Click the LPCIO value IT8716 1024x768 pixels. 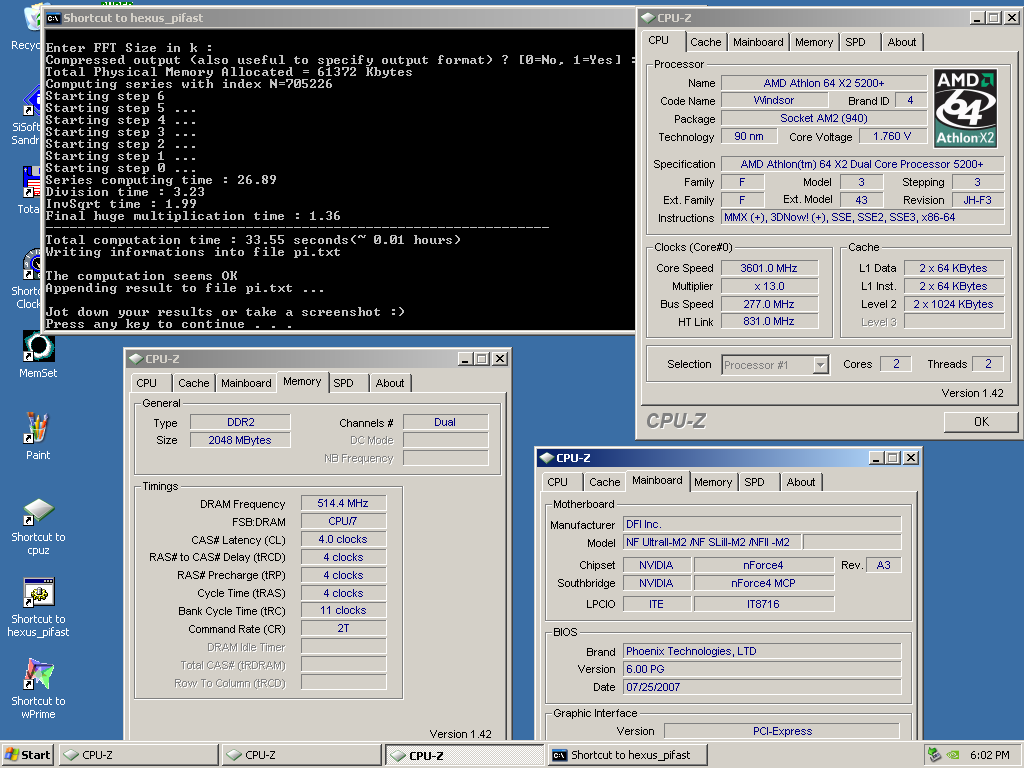point(763,604)
